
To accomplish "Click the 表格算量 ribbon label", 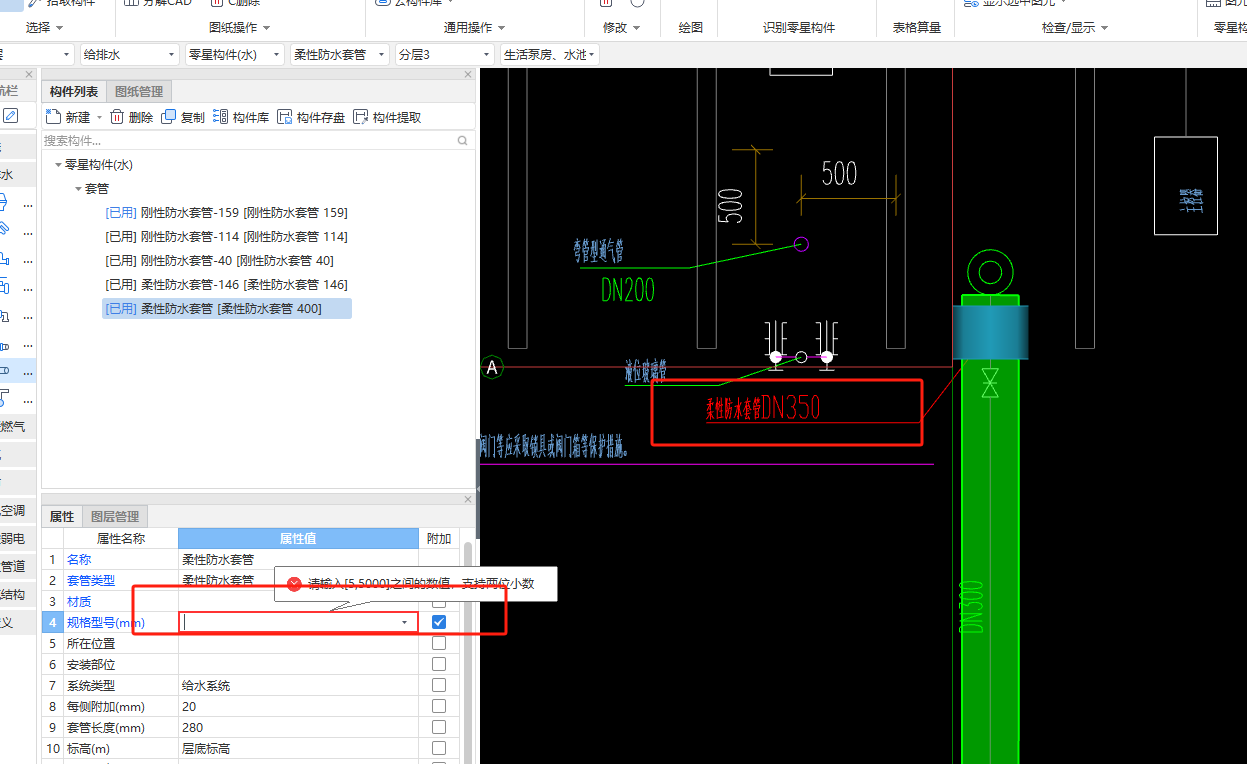I will pyautogui.click(x=917, y=27).
